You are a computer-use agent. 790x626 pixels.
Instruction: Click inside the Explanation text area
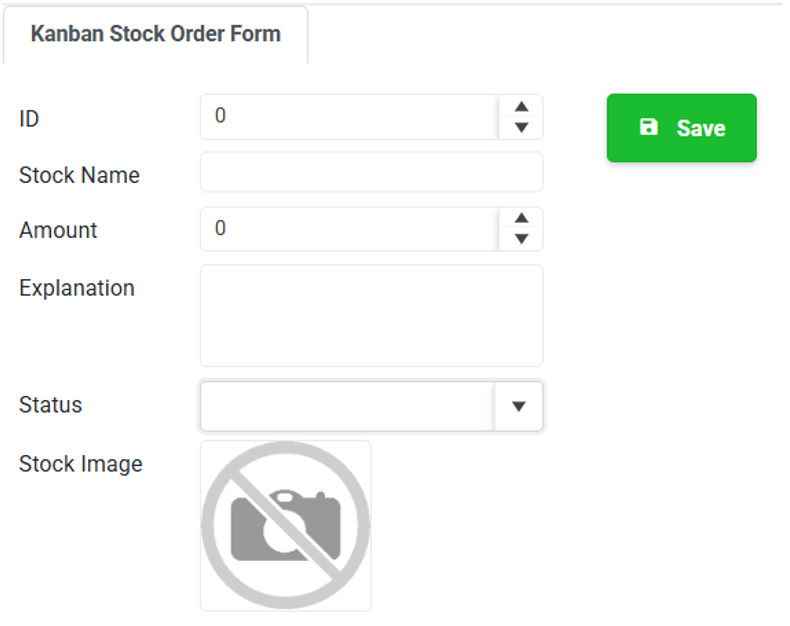coord(371,316)
